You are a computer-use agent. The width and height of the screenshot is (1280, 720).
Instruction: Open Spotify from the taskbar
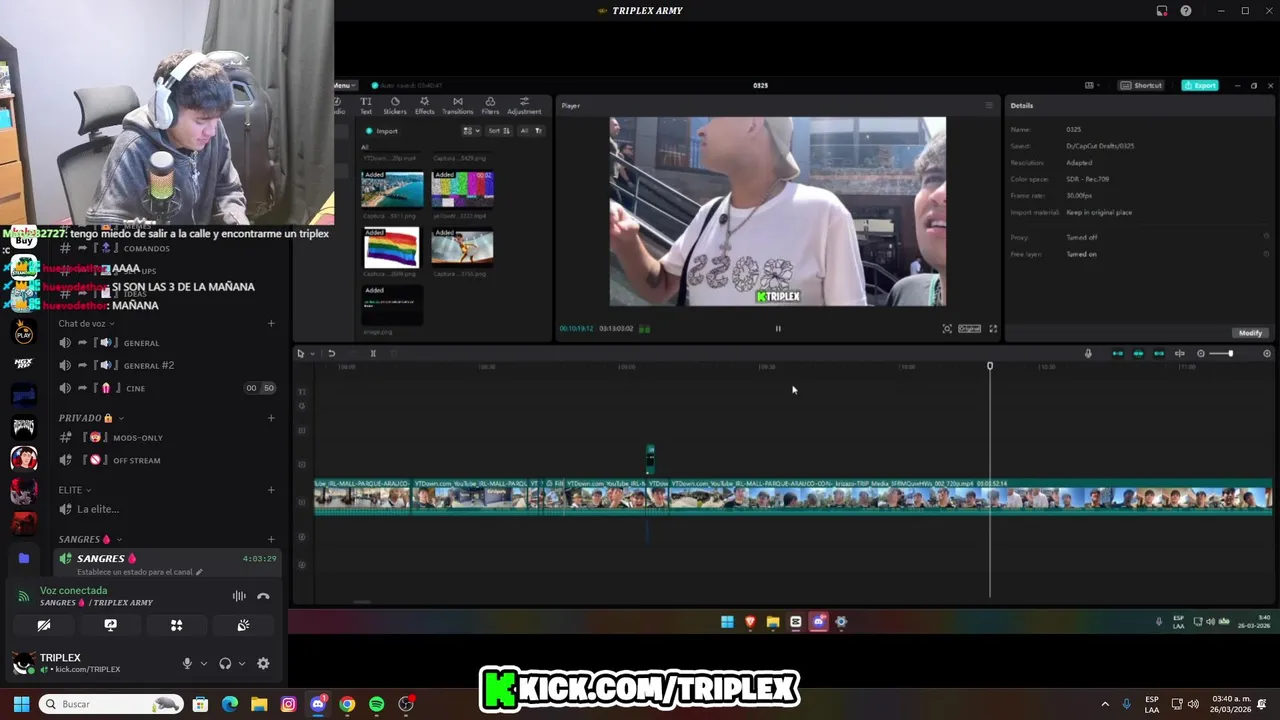(376, 704)
